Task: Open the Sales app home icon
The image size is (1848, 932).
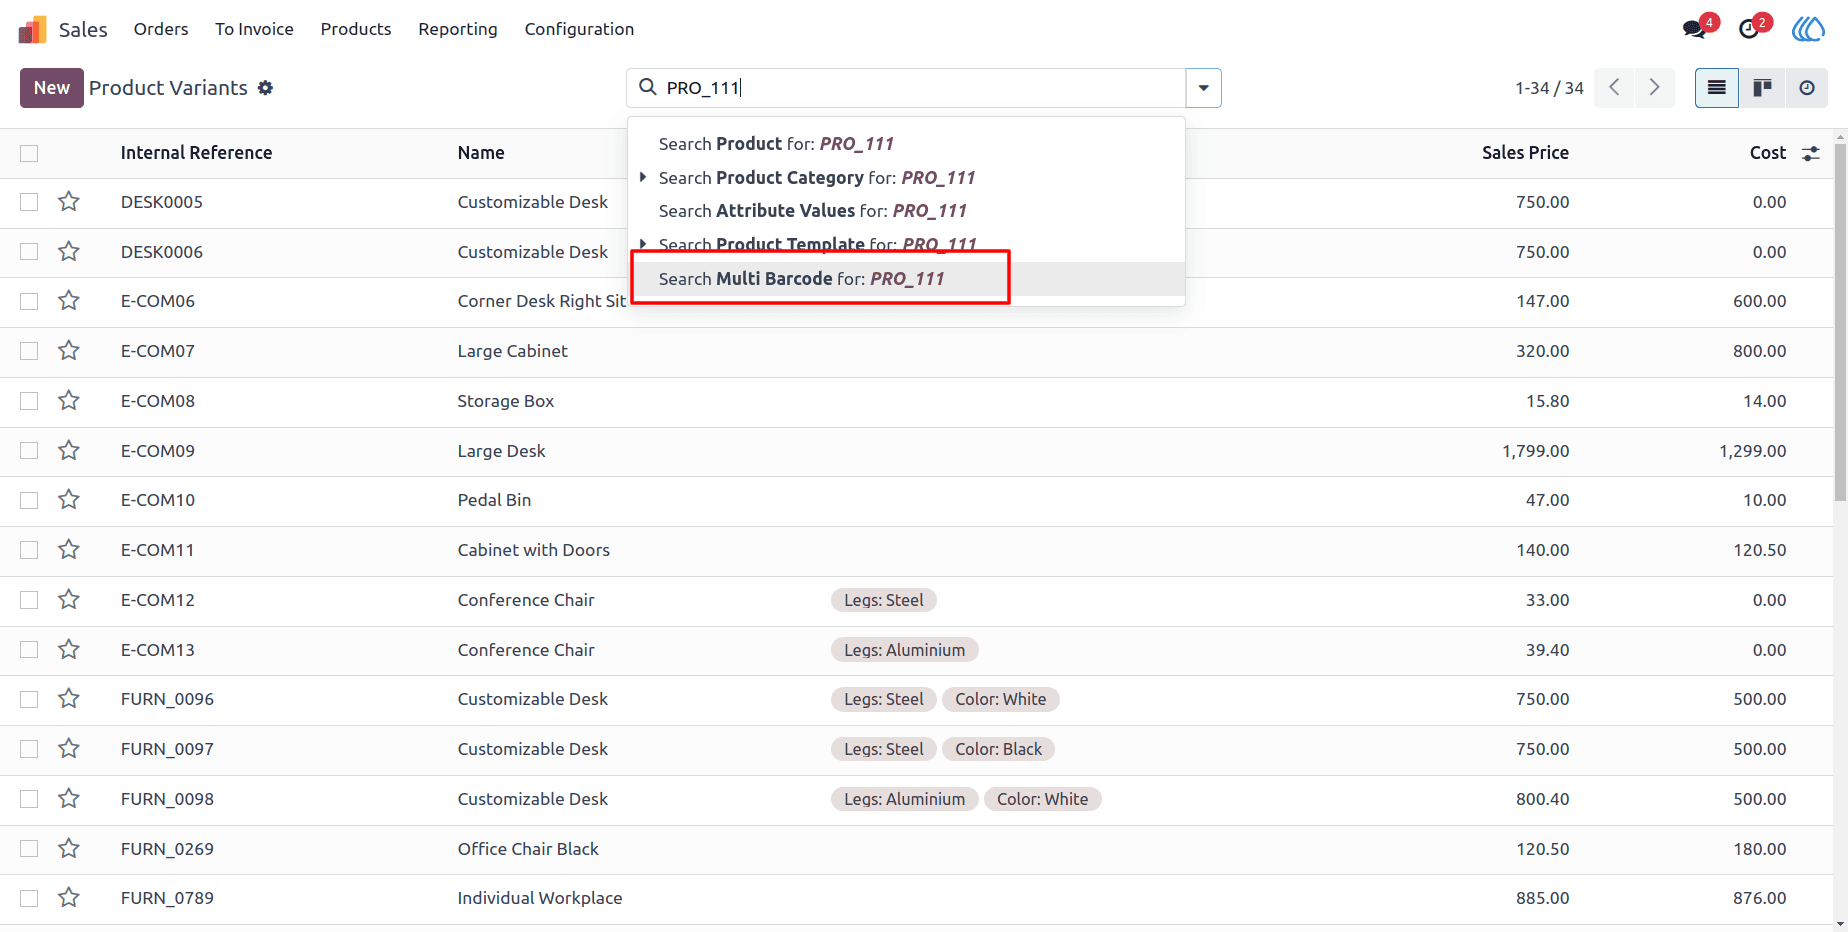Action: tap(33, 29)
